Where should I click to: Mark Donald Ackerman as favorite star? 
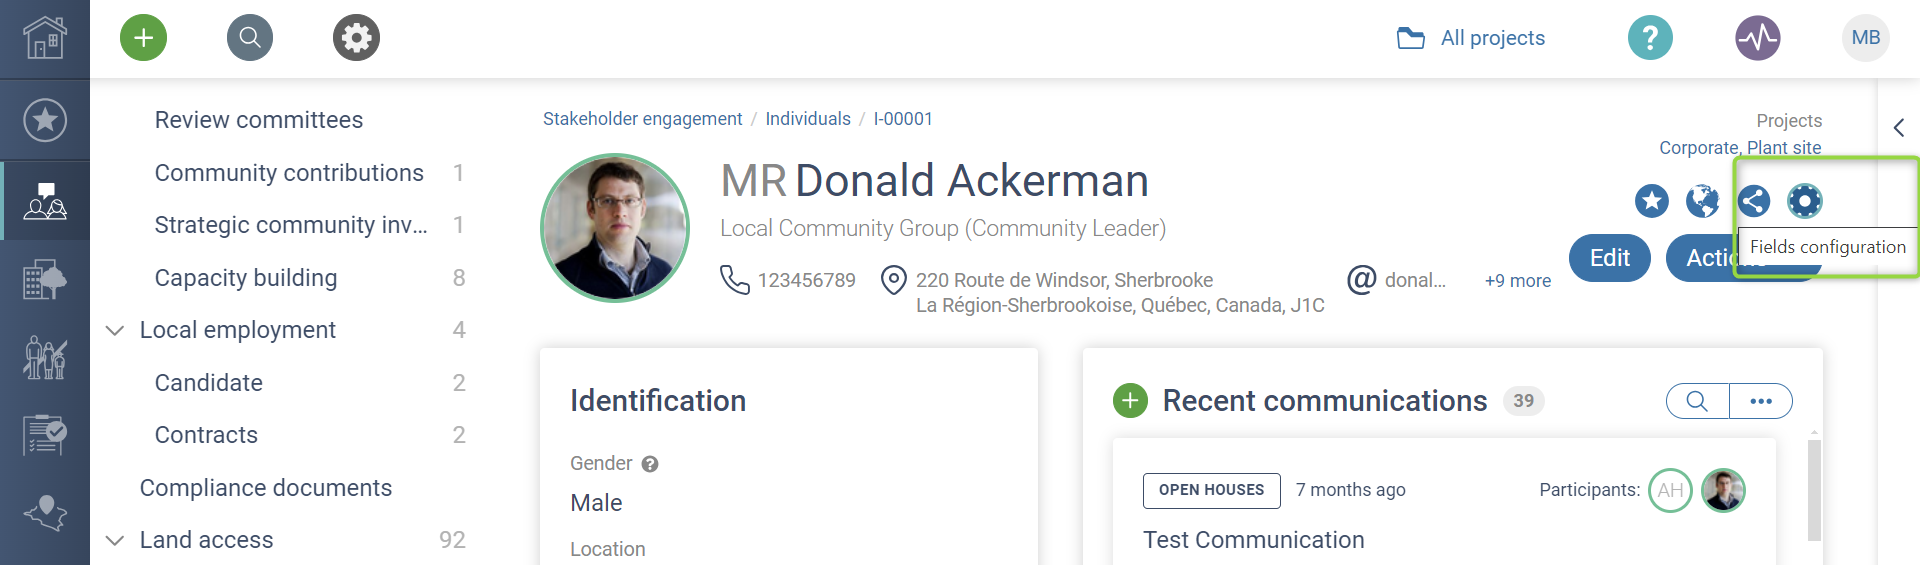click(1651, 201)
